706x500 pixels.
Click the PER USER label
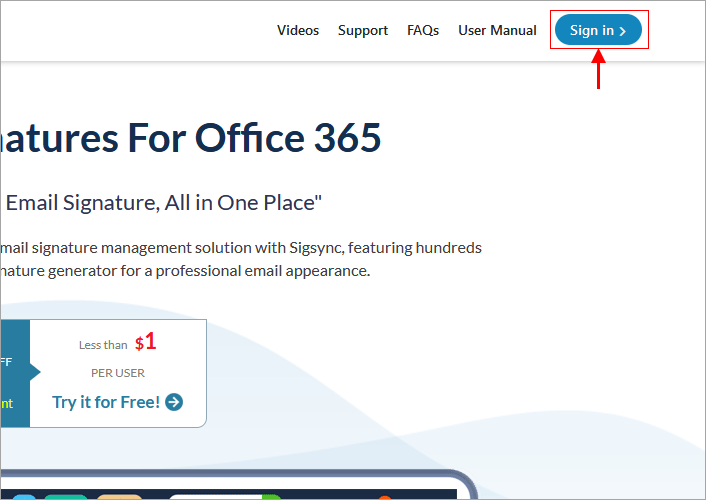pyautogui.click(x=118, y=373)
